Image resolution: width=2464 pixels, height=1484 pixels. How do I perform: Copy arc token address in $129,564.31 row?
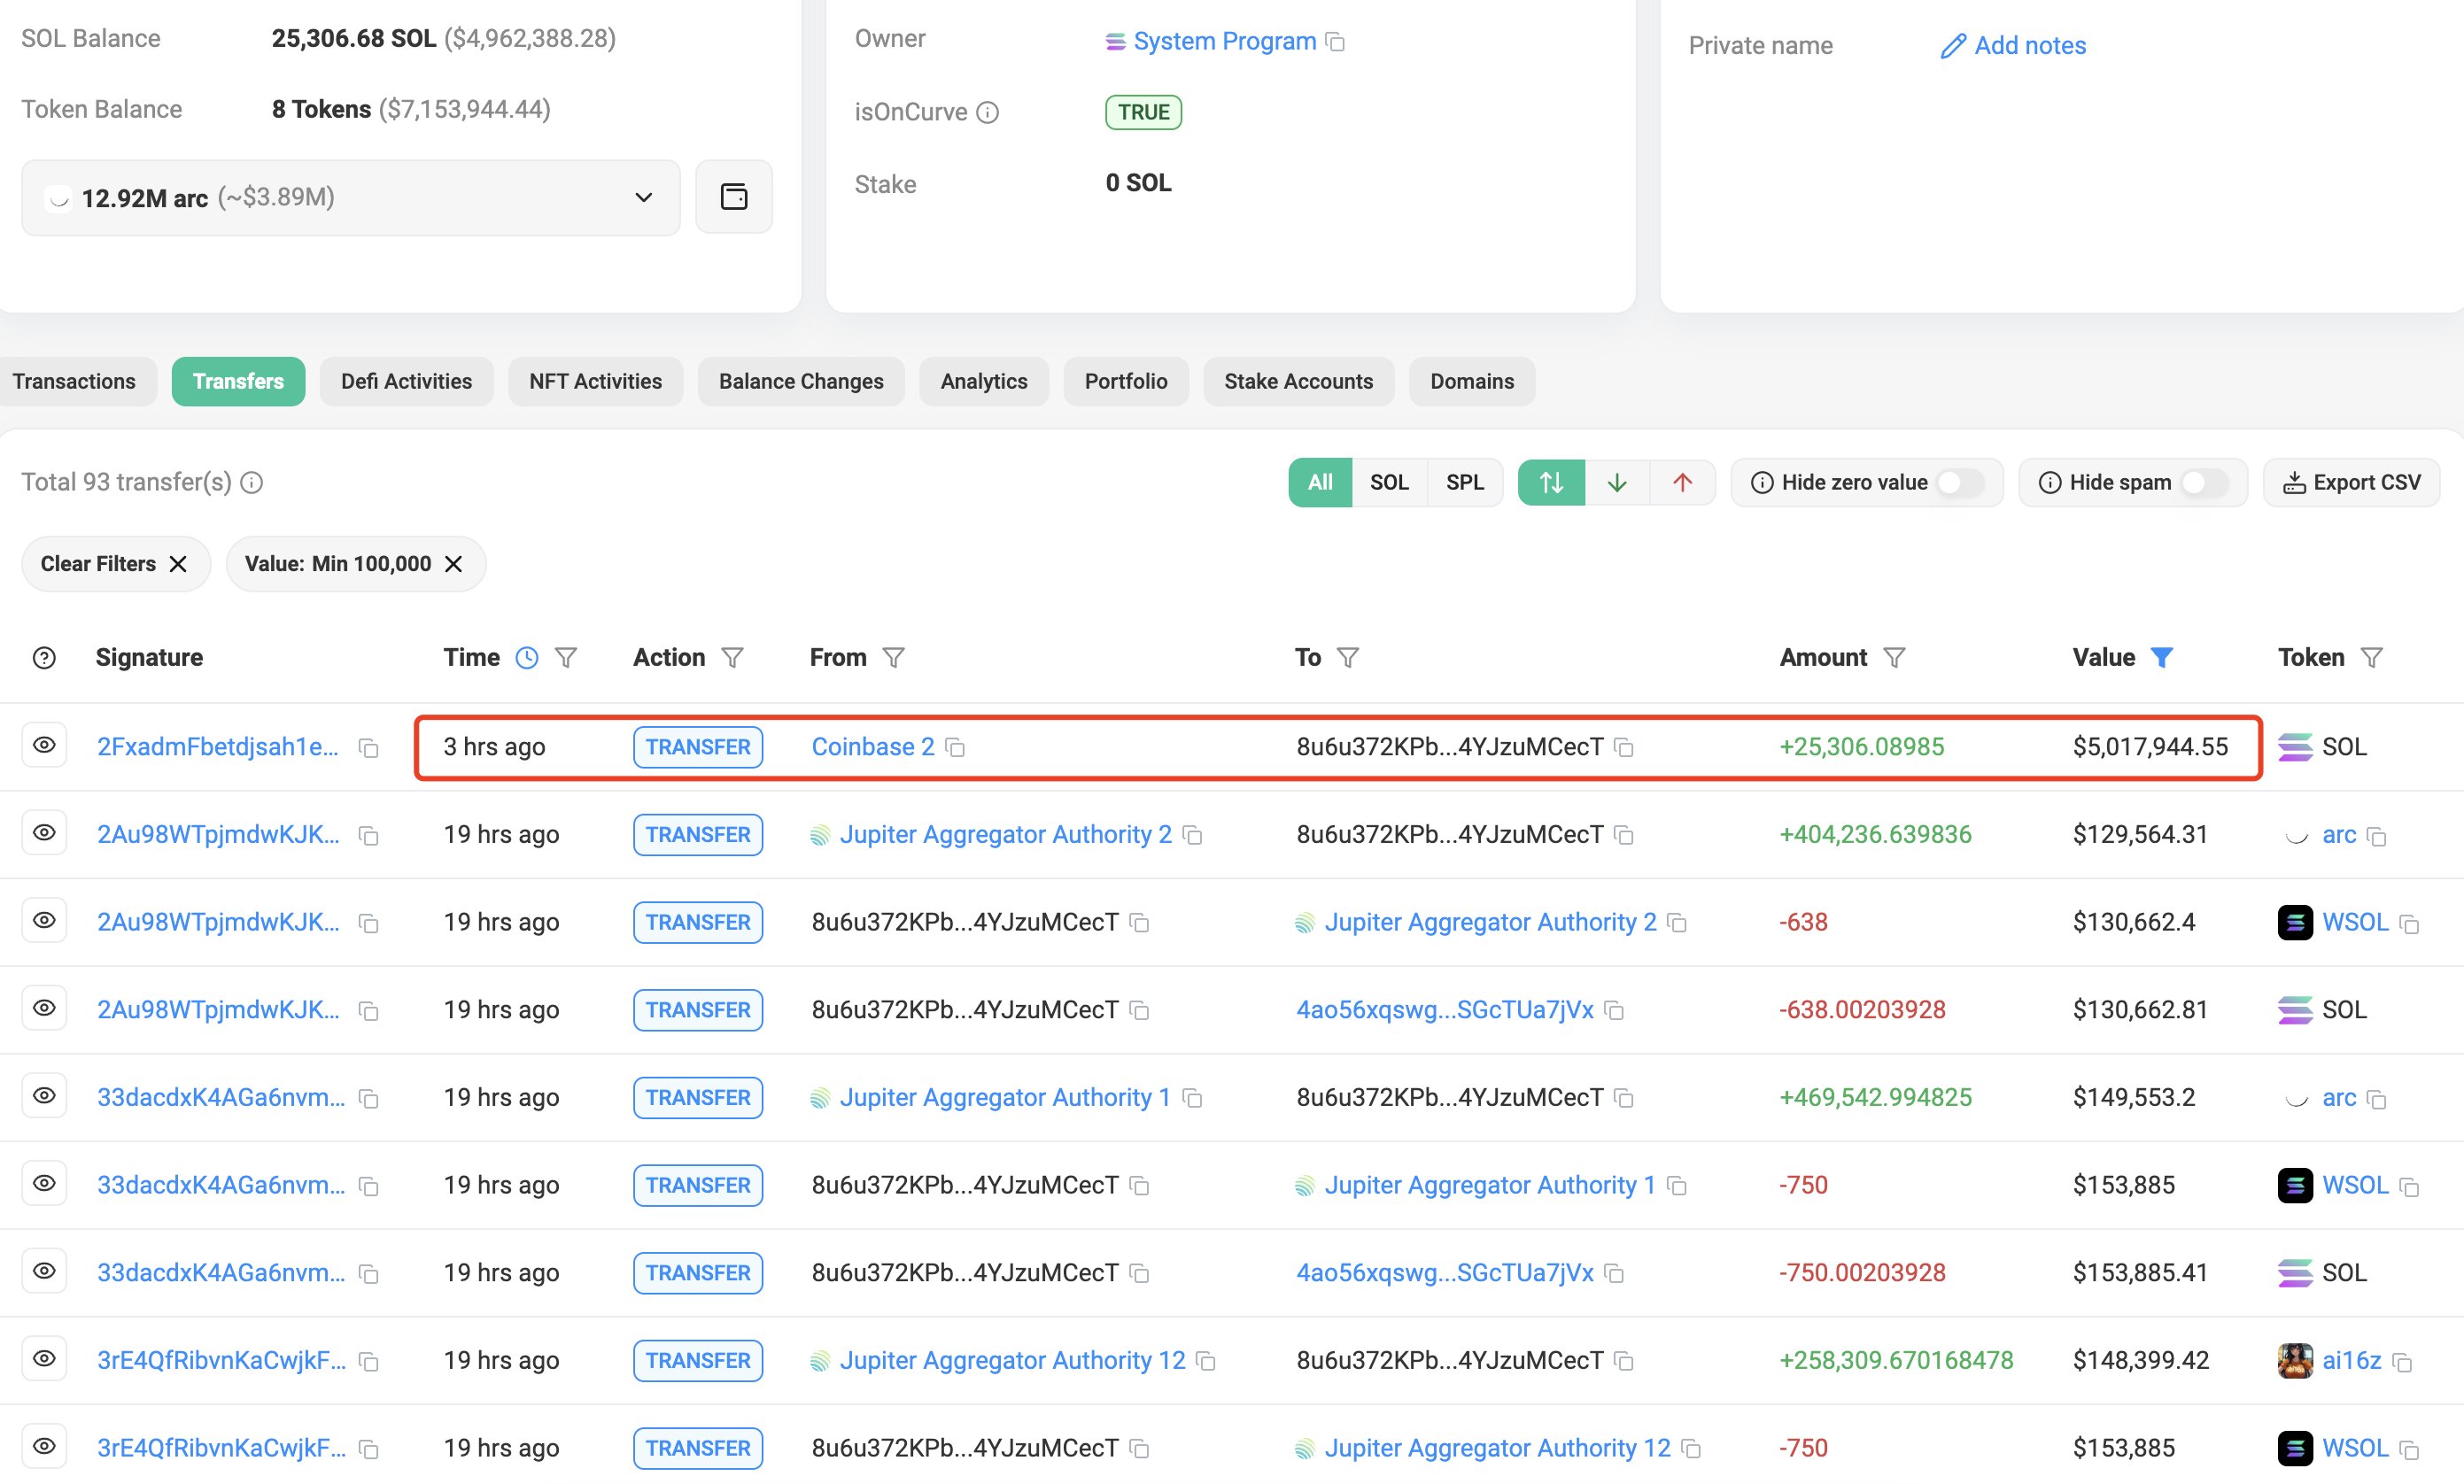2377,837
